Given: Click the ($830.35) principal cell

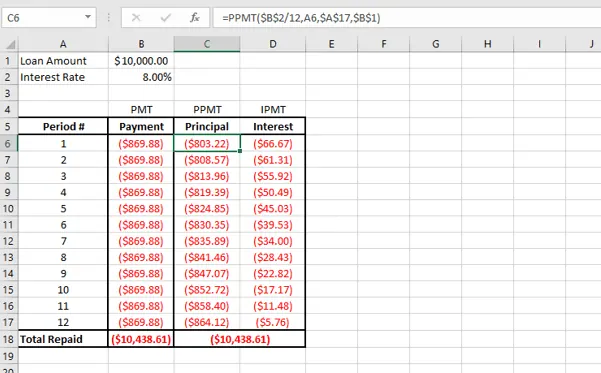Looking at the screenshot, I should pos(207,225).
